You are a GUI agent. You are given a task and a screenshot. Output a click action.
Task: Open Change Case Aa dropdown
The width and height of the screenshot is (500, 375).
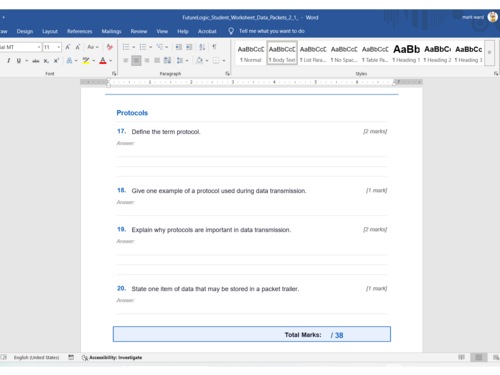point(93,47)
